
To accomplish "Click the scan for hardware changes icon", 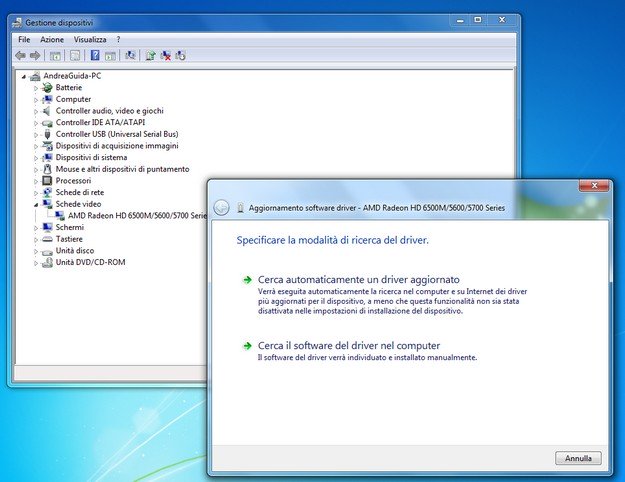I will tap(130, 55).
